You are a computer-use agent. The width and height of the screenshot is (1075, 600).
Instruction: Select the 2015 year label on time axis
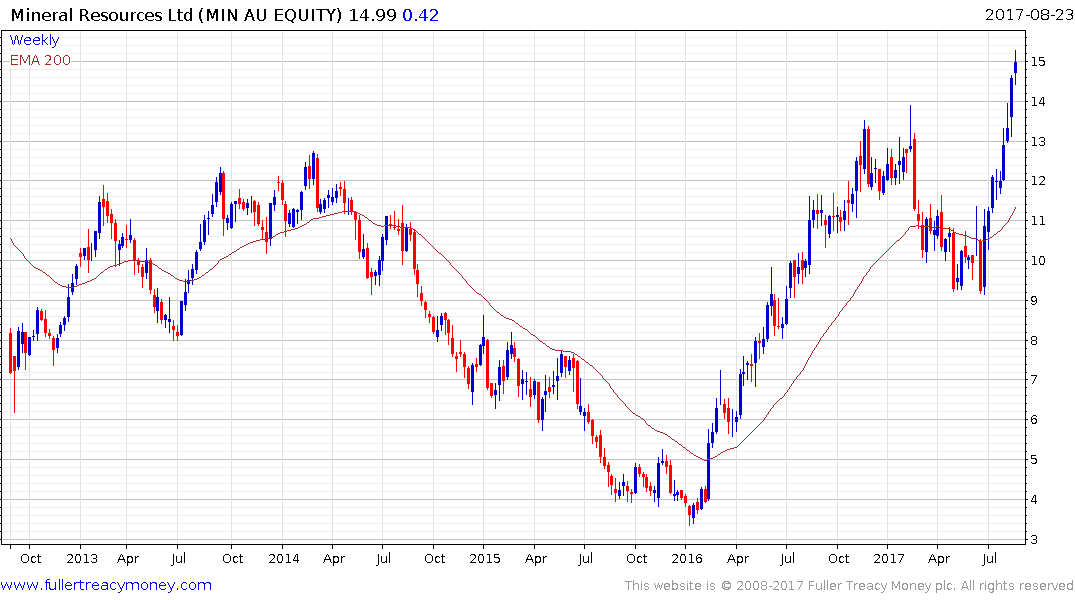[485, 558]
